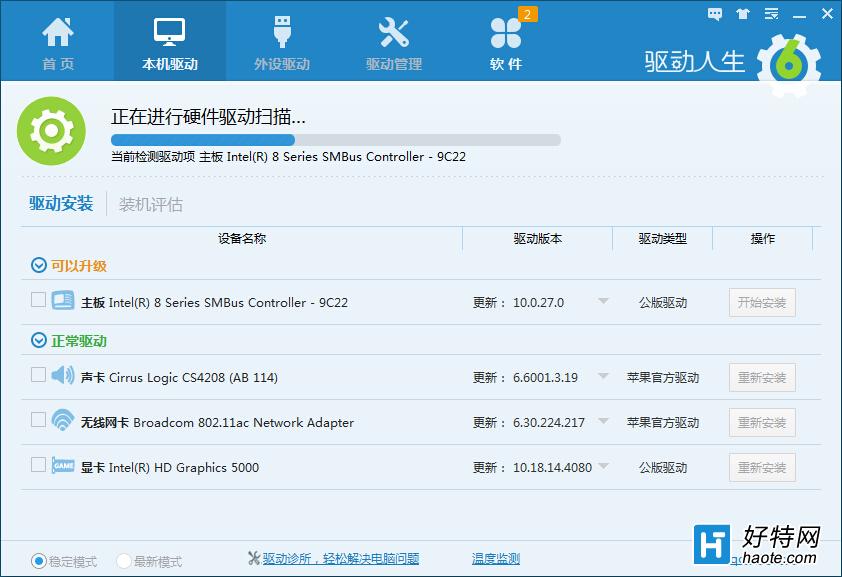Click the 操作 column header
842x577 pixels.
763,239
